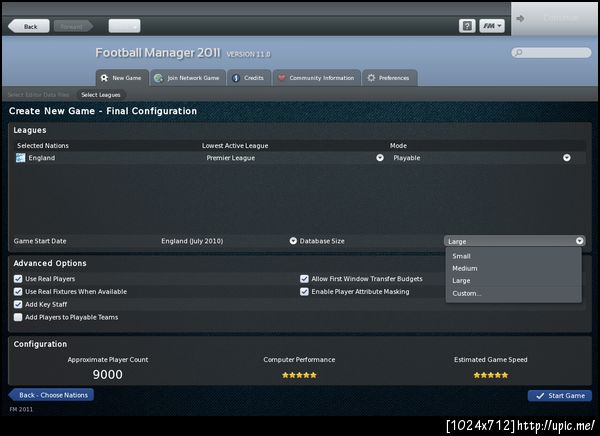This screenshot has height=436, width=600.
Task: Click the Premier League text
Action: (231, 158)
